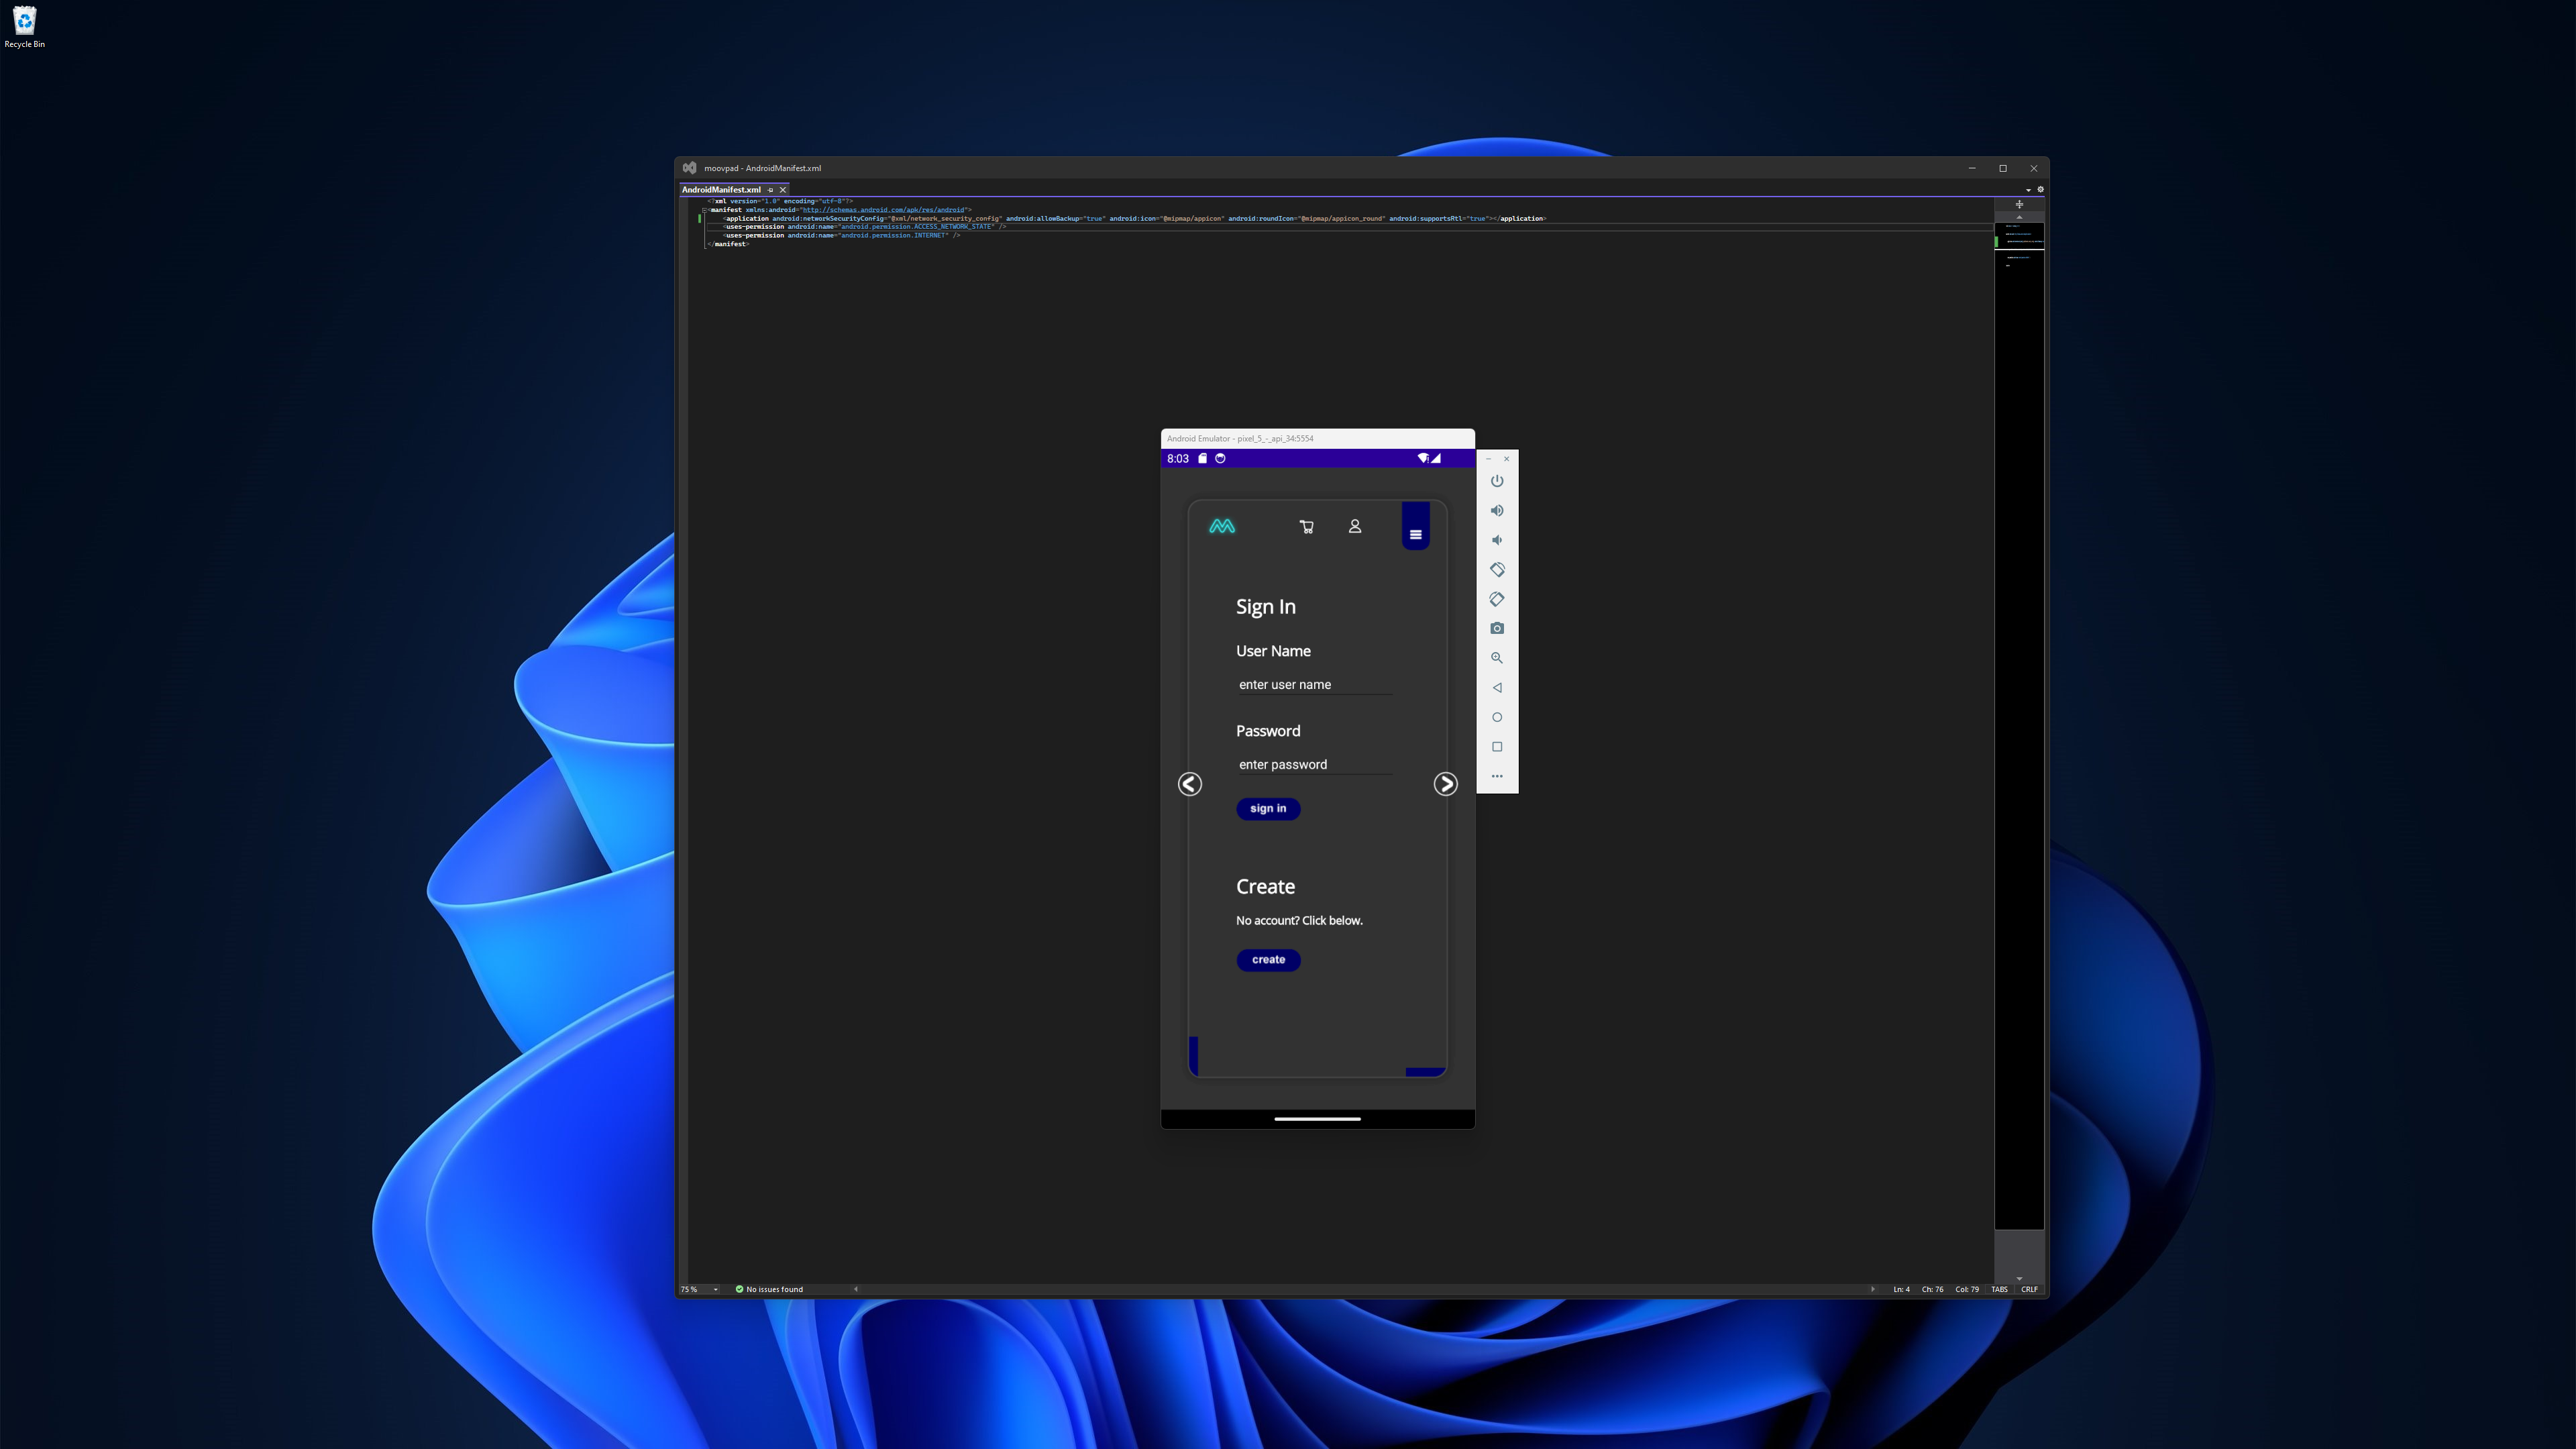Raise the emulator volume with speaker icon

coord(1497,511)
